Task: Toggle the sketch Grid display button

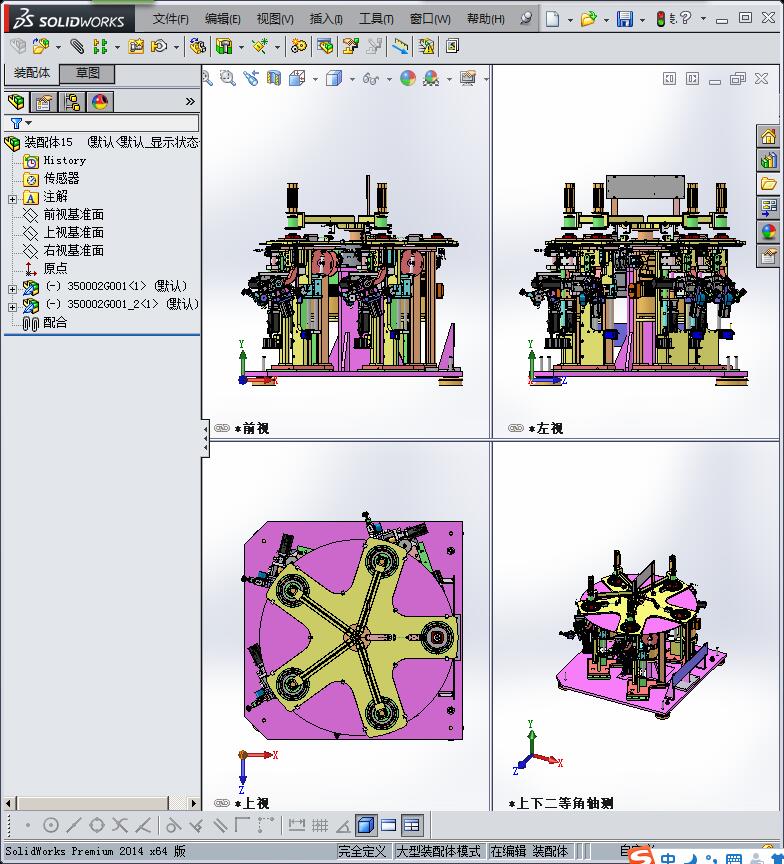Action: 320,825
